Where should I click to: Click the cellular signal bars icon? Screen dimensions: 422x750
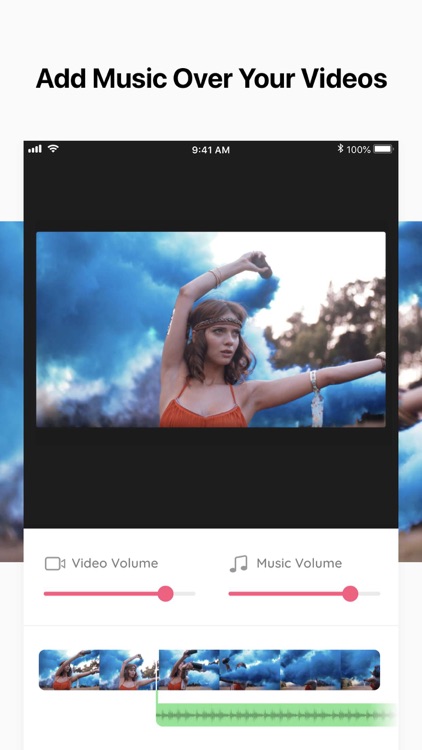pos(35,149)
